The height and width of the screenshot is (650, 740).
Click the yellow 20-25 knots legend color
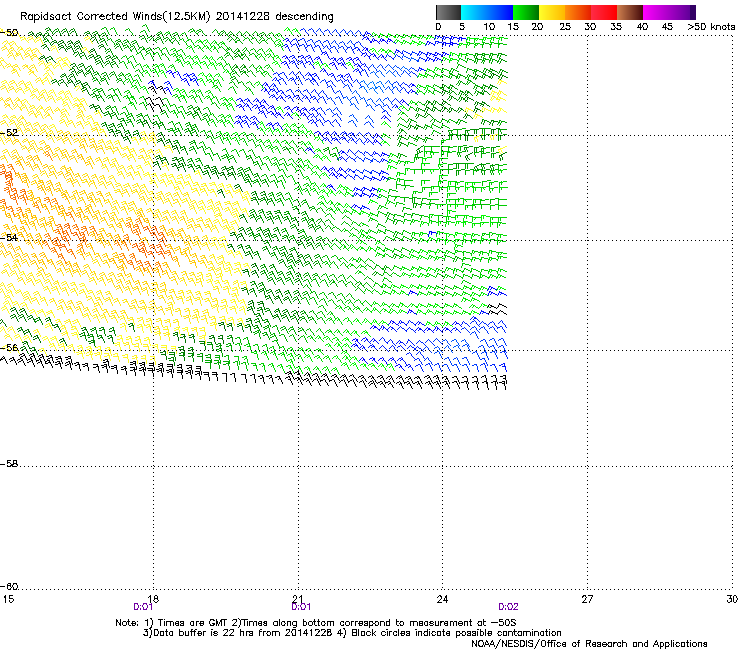point(552,12)
